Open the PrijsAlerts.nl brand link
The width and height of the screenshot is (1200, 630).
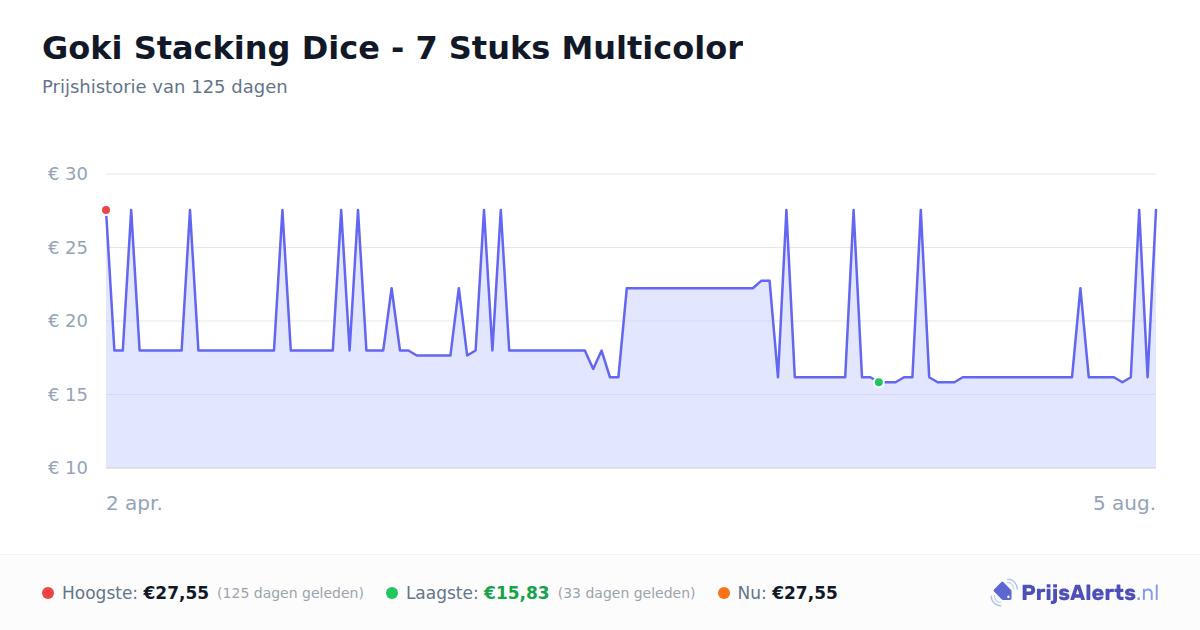pyautogui.click(x=1074, y=593)
